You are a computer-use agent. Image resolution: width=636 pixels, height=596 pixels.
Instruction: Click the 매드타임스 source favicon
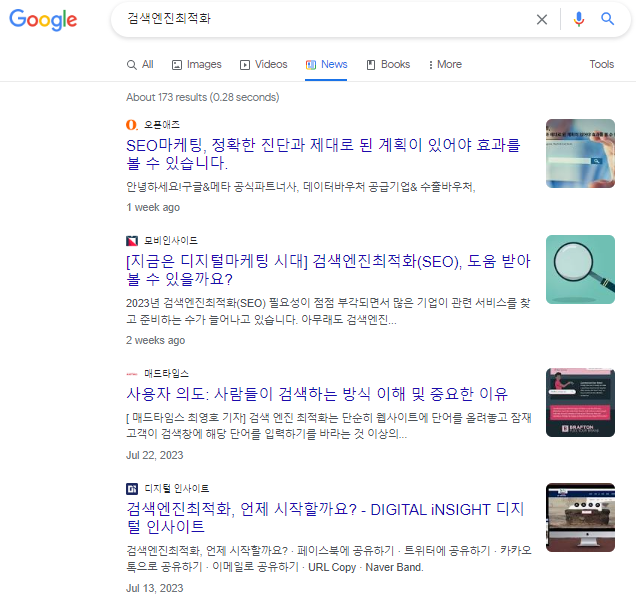132,374
